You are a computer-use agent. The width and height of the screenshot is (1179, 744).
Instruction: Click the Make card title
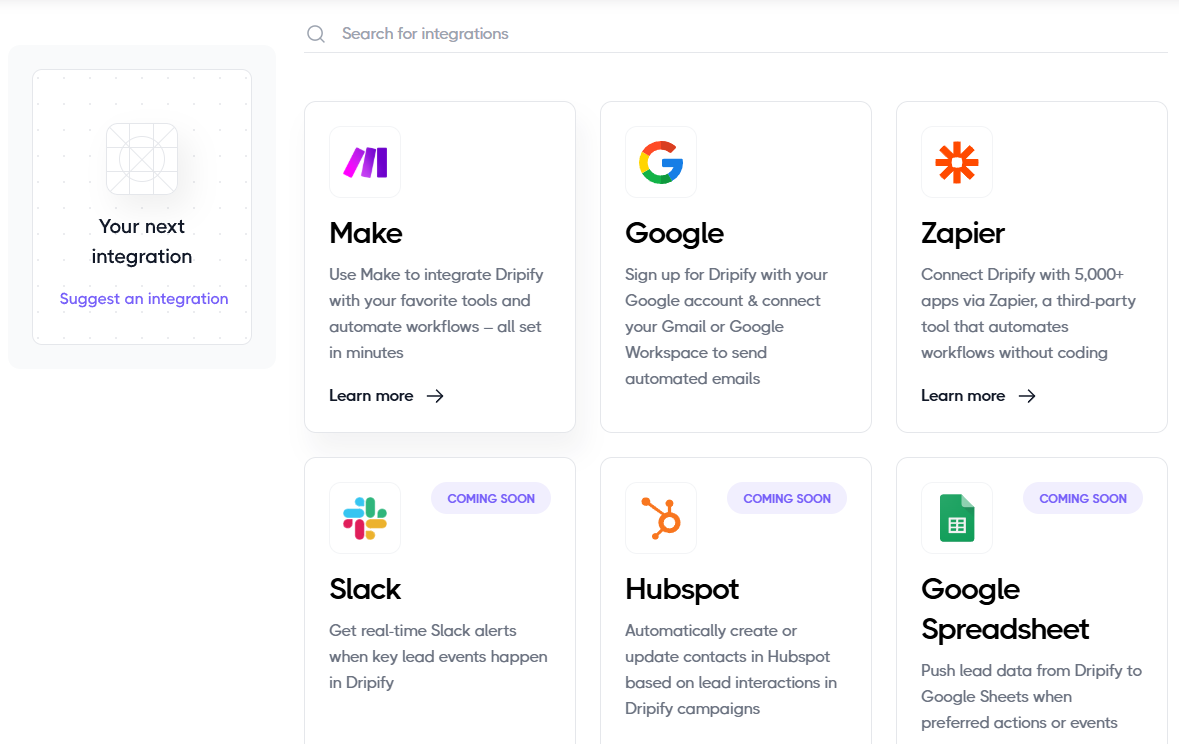pyautogui.click(x=365, y=233)
